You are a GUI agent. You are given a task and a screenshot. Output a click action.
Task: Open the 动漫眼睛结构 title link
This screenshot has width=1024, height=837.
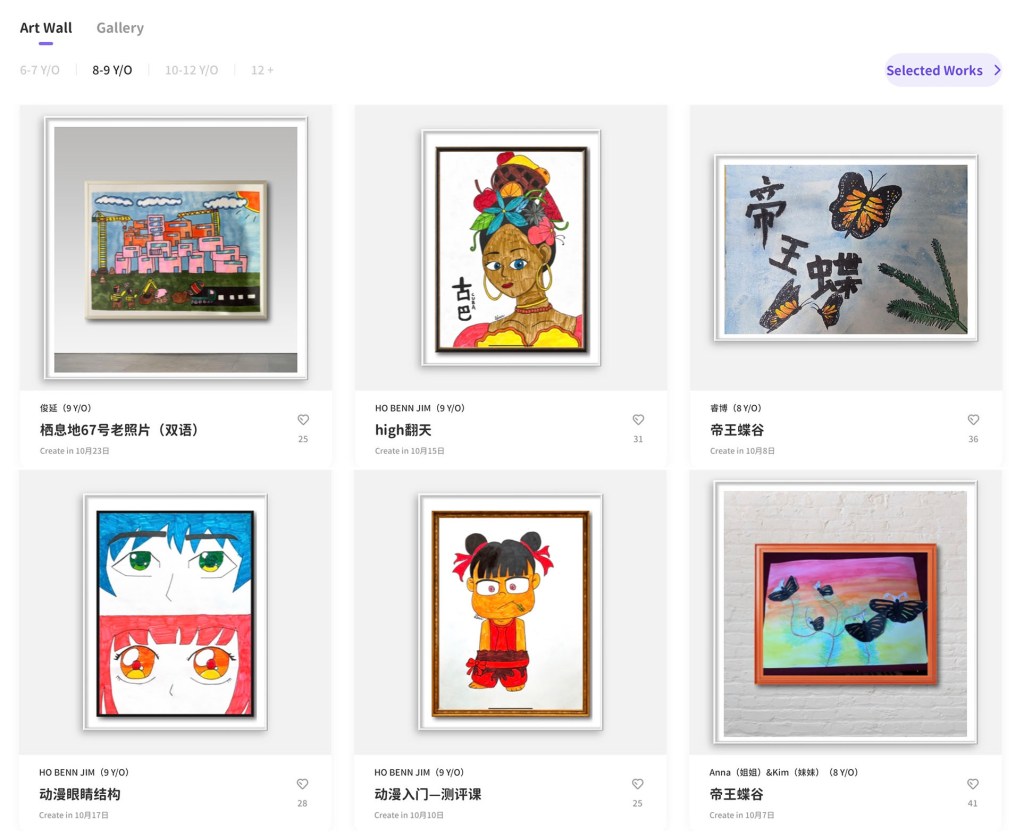coord(80,795)
